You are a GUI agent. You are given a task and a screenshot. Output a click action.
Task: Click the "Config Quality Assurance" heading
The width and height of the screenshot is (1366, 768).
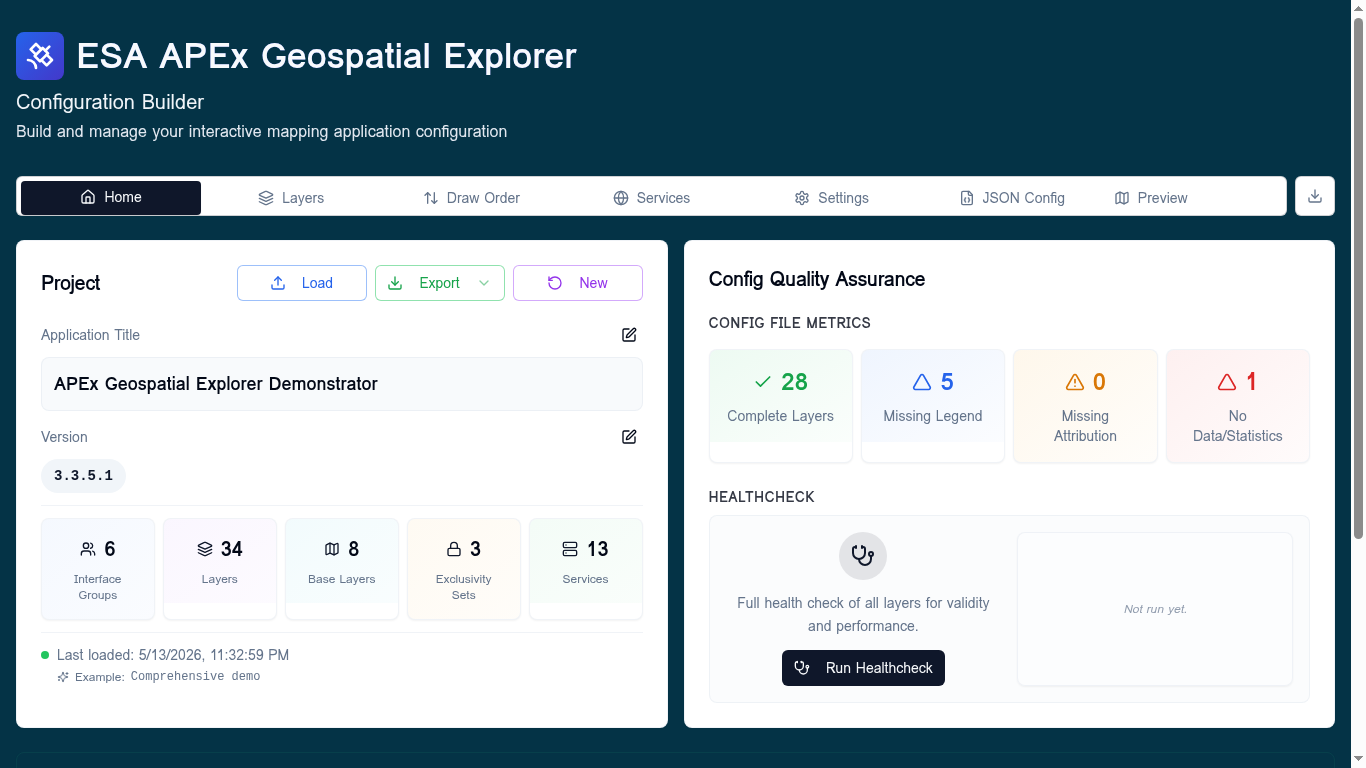pyautogui.click(x=817, y=279)
